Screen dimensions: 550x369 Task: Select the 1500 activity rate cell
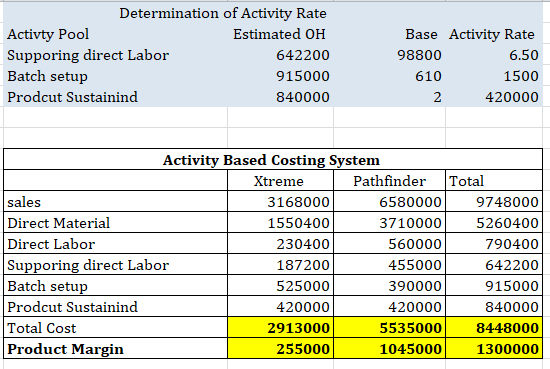(x=521, y=76)
